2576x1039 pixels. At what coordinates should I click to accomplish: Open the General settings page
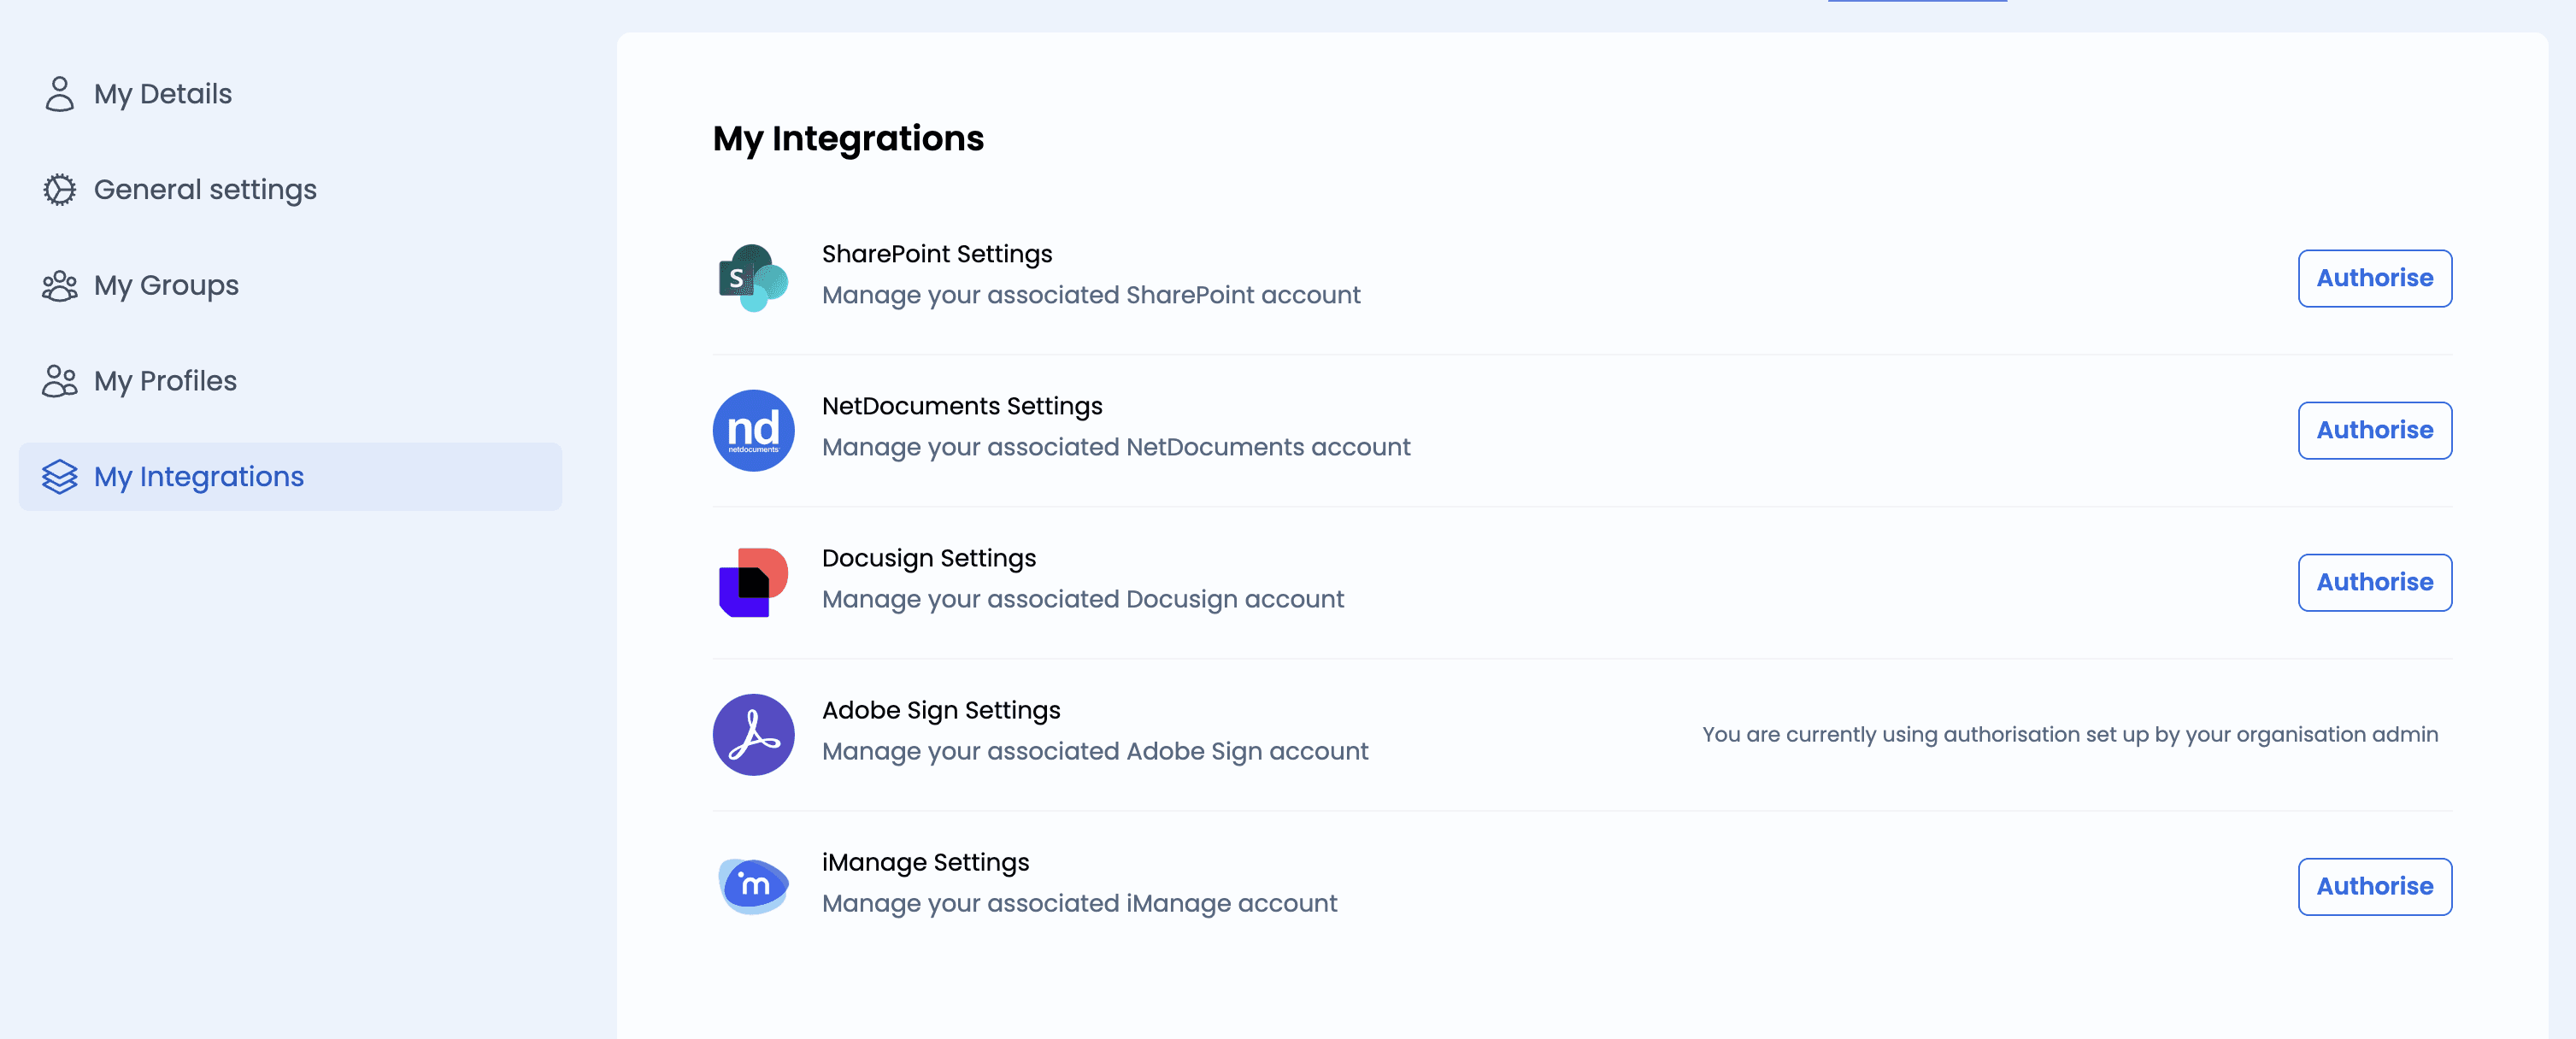tap(205, 190)
